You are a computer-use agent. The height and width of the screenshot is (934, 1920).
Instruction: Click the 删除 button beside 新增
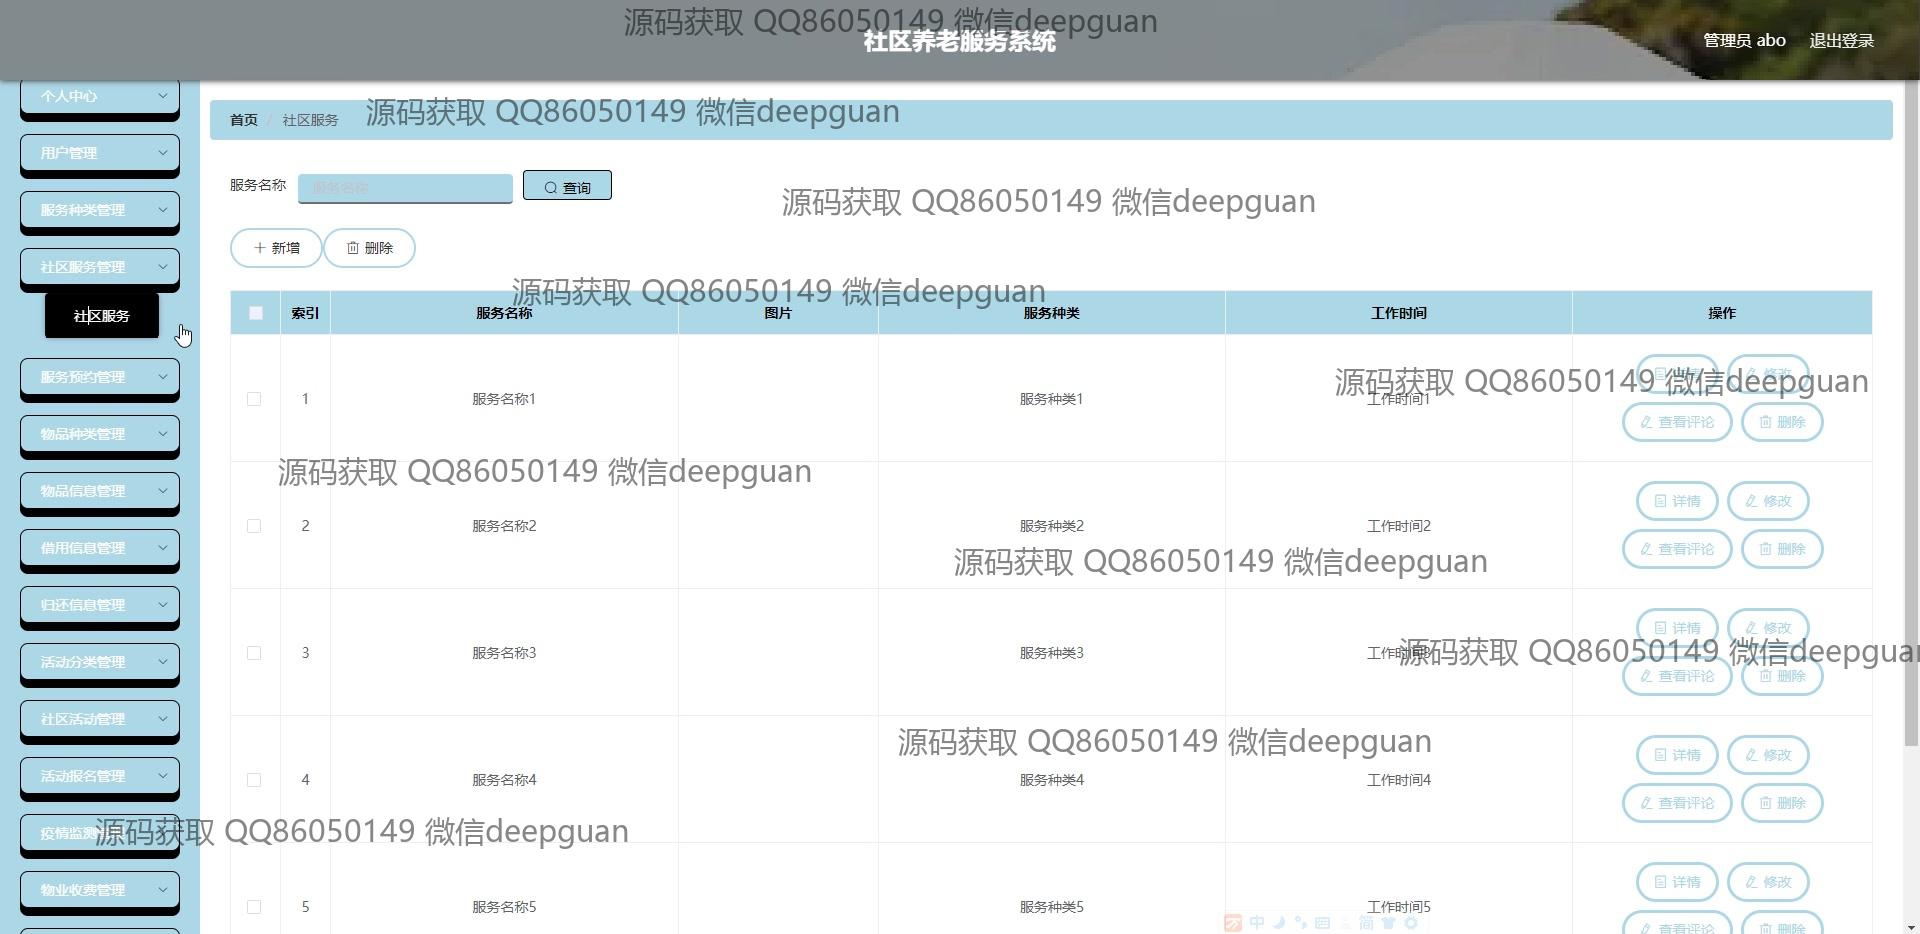(369, 248)
